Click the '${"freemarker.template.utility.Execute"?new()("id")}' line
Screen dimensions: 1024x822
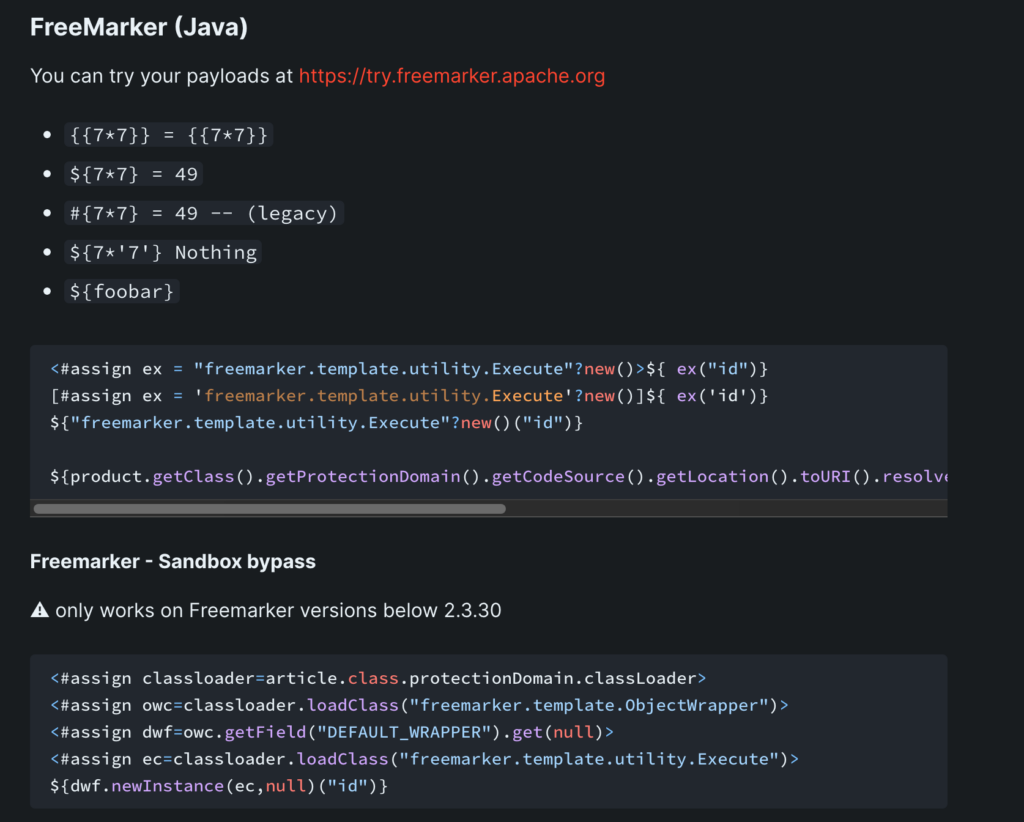coord(317,422)
